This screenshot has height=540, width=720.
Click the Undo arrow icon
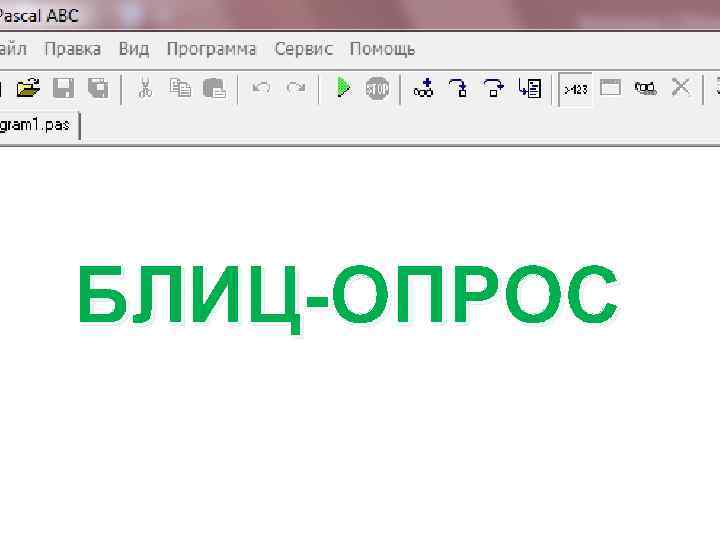[x=261, y=88]
